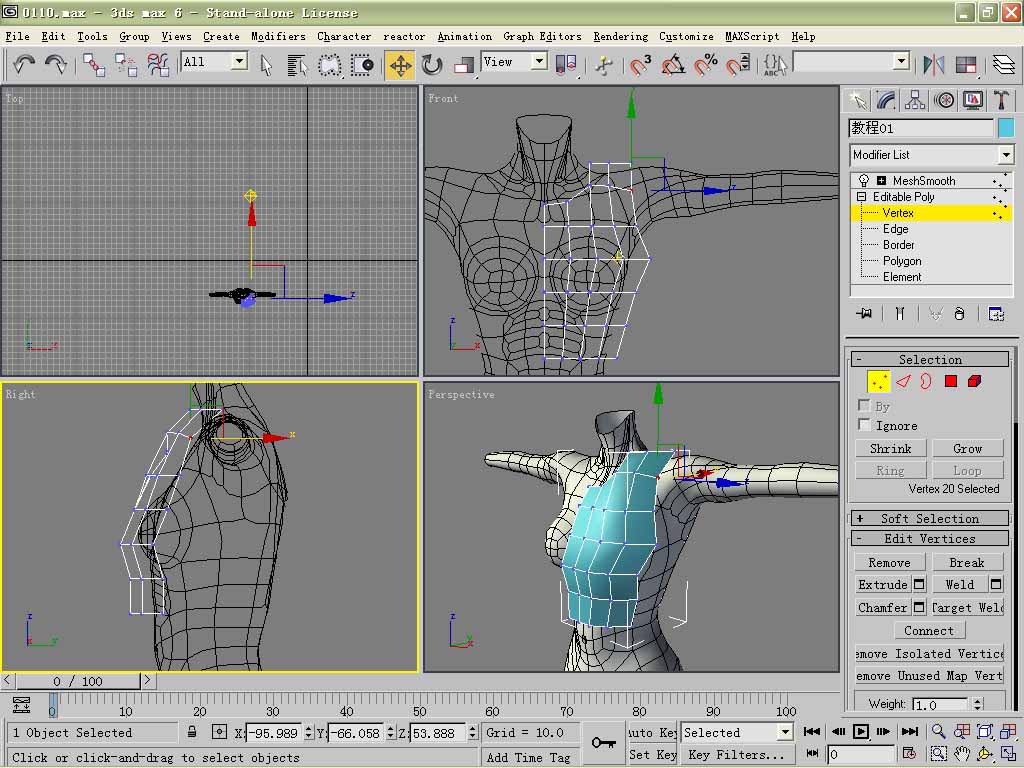
Task: Activate the Select and Move tool
Action: click(x=400, y=65)
